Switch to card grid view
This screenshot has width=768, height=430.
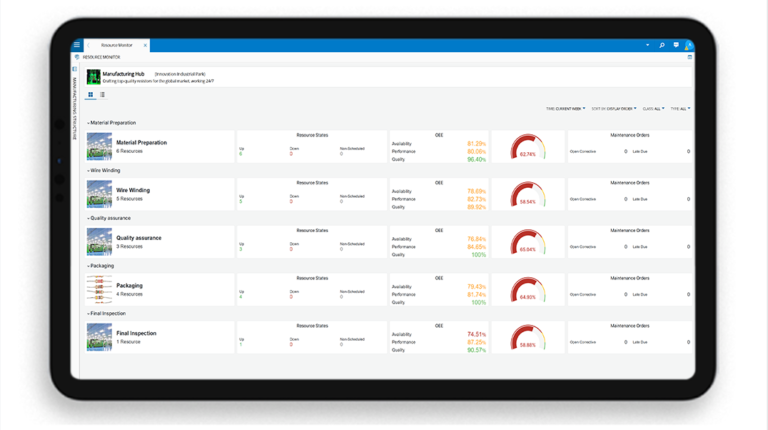[91, 95]
